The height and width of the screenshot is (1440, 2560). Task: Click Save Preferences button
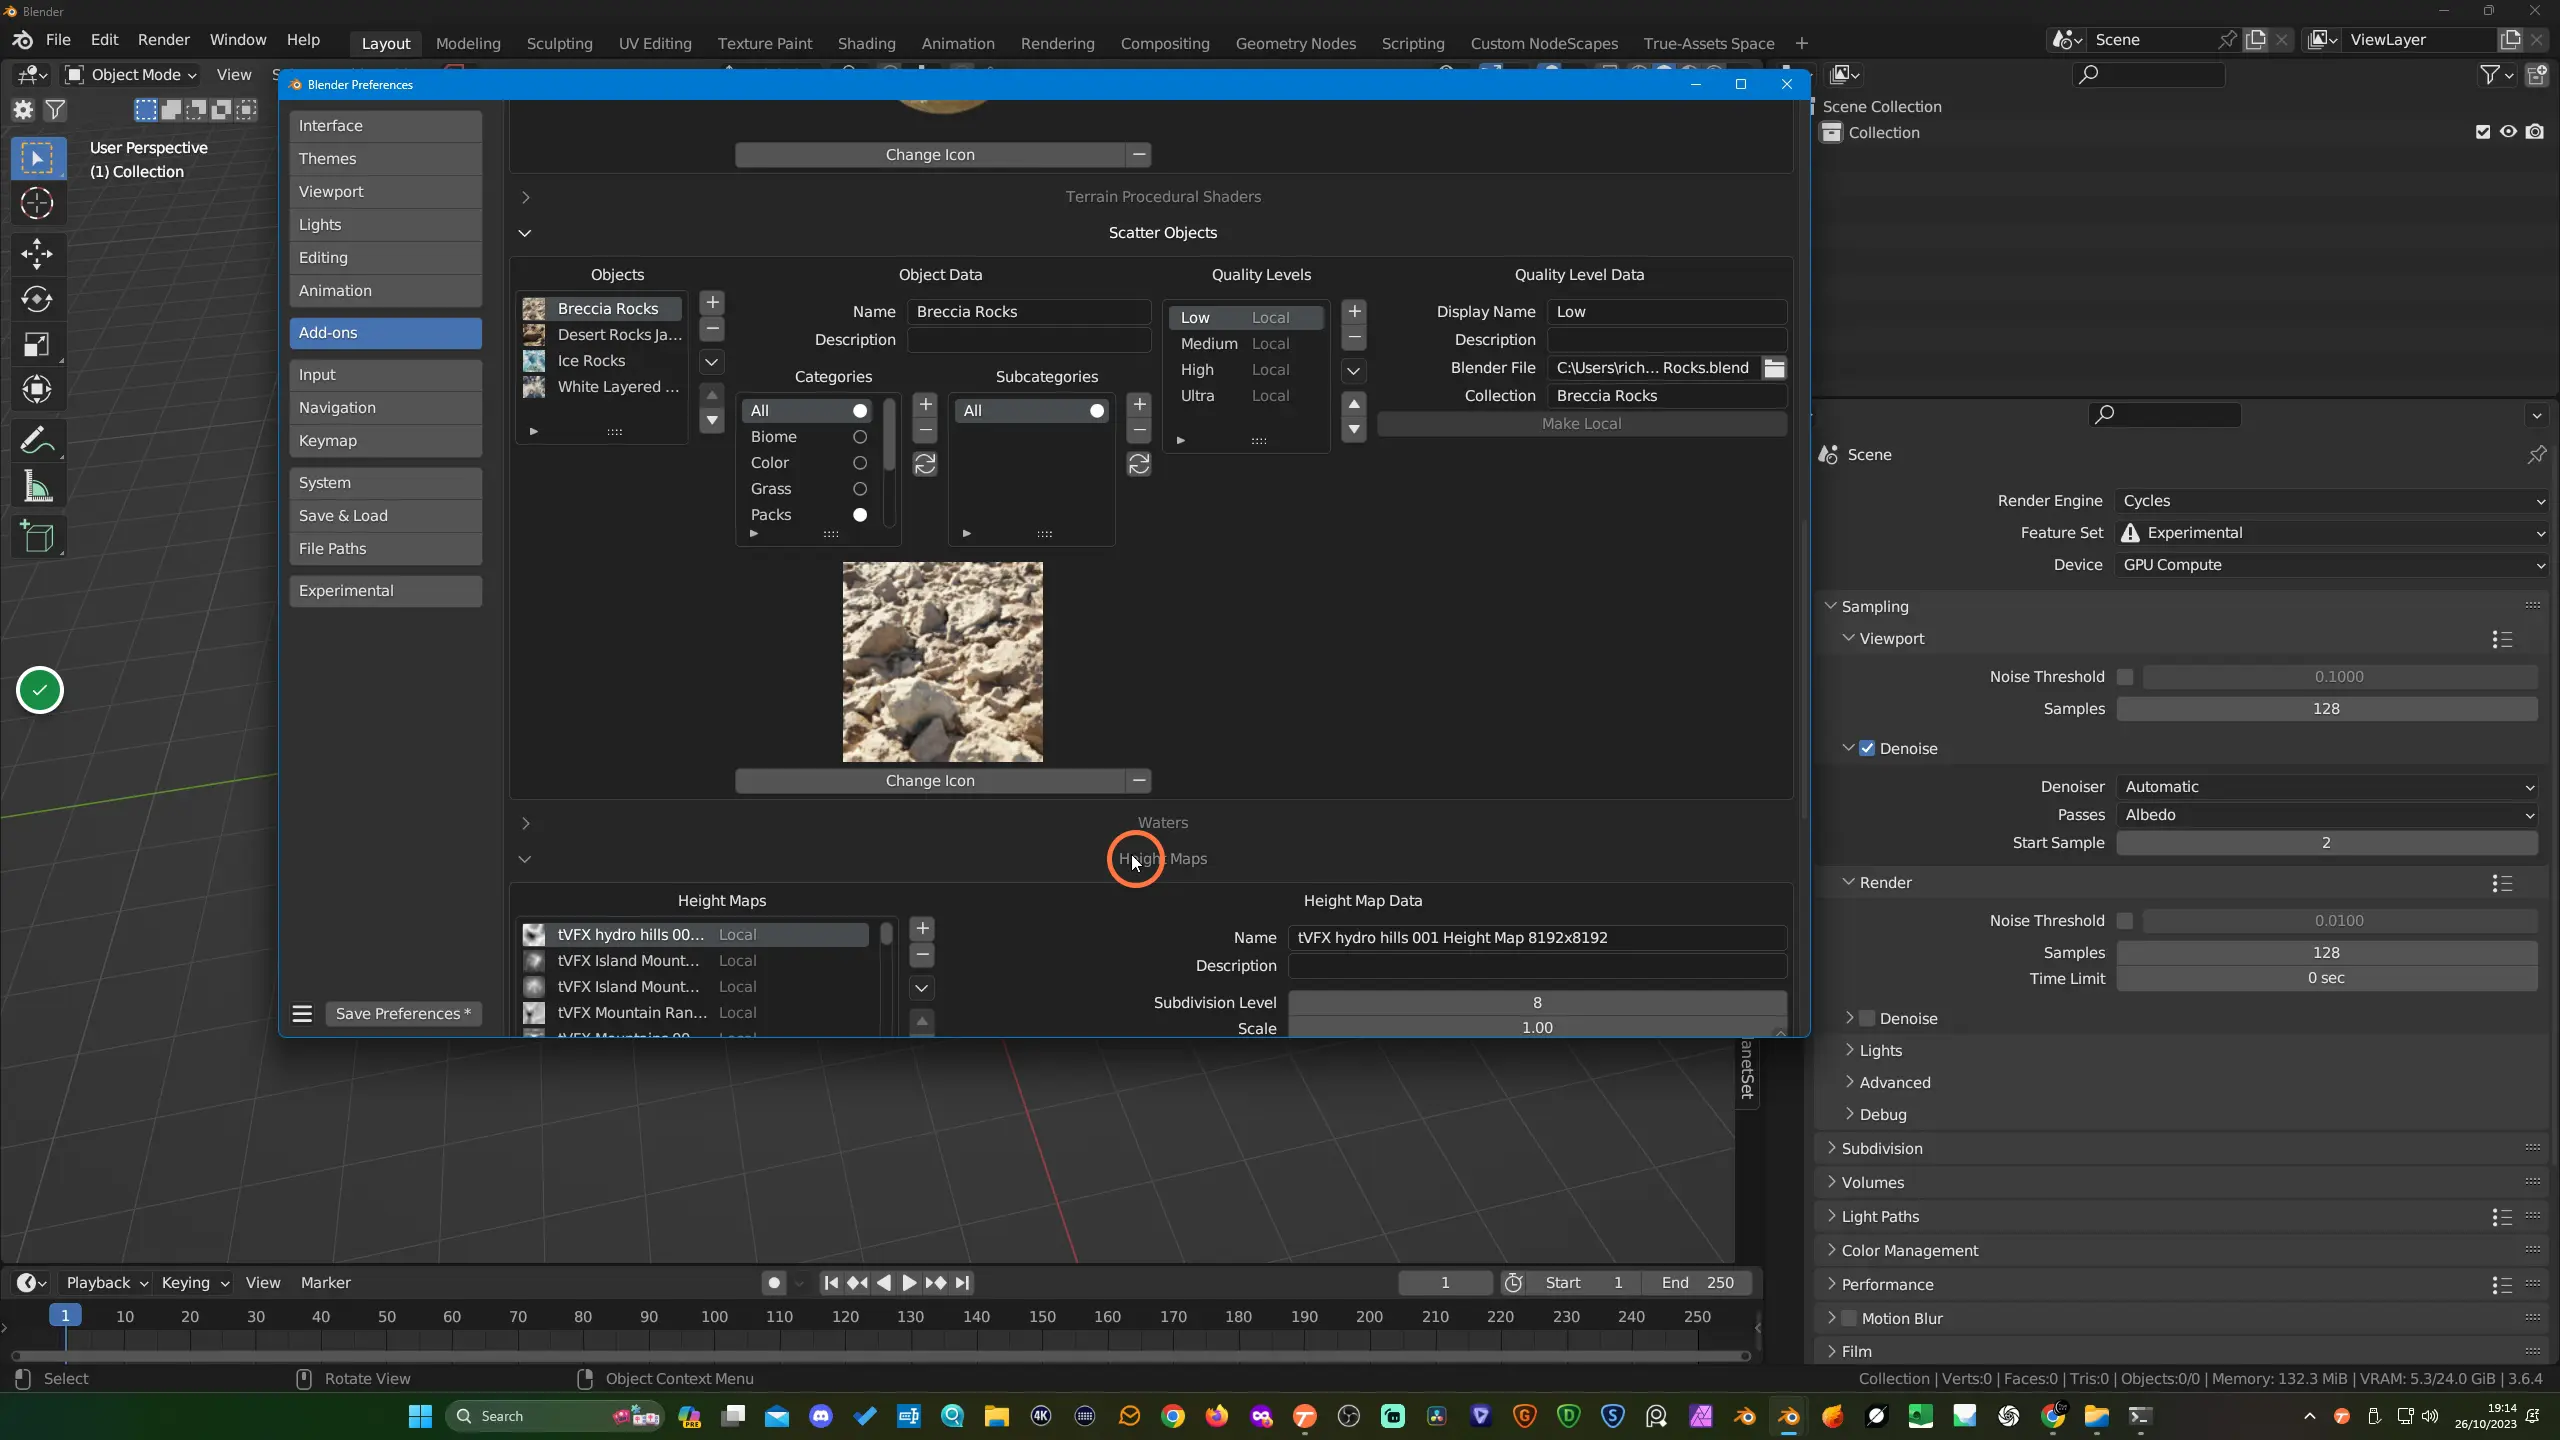pos(403,1014)
